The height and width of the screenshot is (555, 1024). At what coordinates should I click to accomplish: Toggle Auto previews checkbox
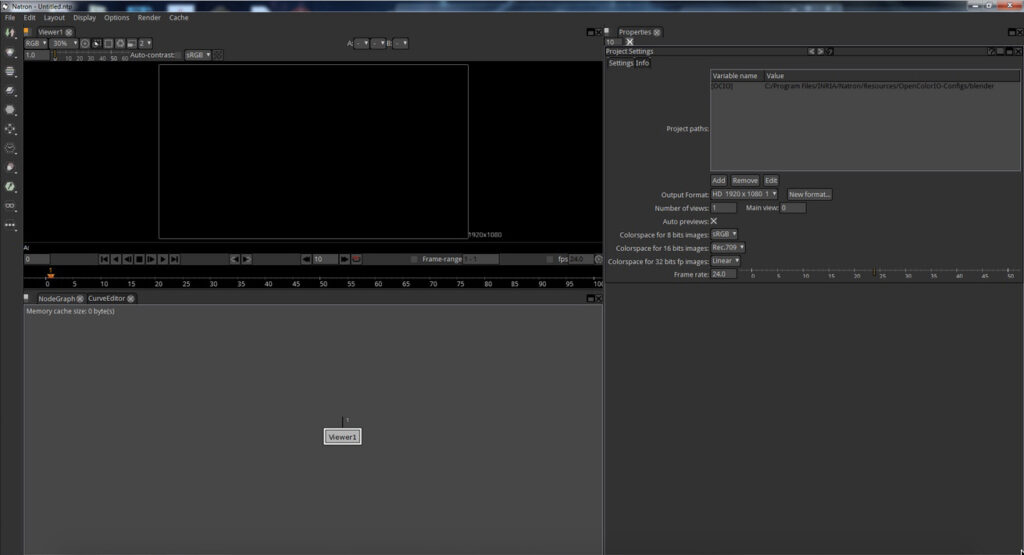tap(714, 221)
